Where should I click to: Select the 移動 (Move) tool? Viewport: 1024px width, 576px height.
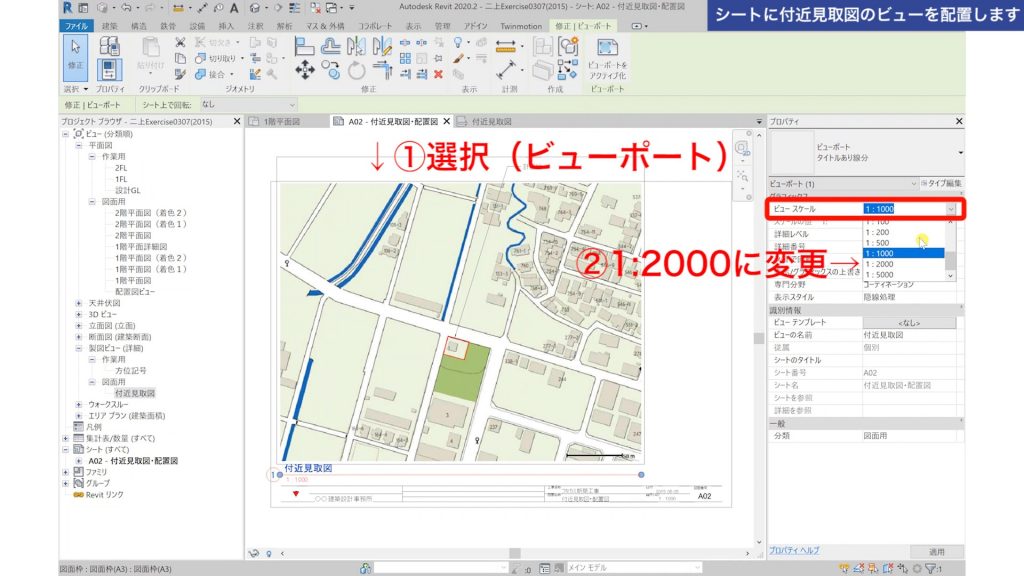pyautogui.click(x=306, y=68)
